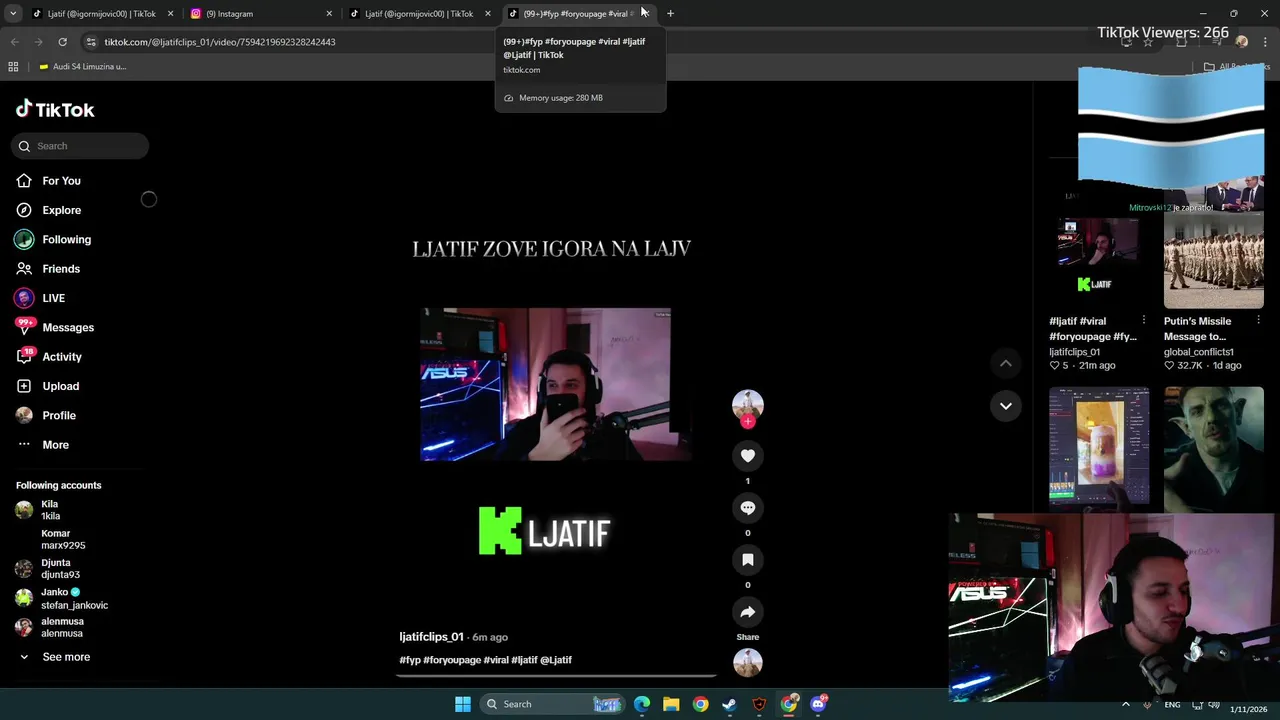1280x720 pixels.
Task: Click the TikTok search field
Action: [x=80, y=146]
